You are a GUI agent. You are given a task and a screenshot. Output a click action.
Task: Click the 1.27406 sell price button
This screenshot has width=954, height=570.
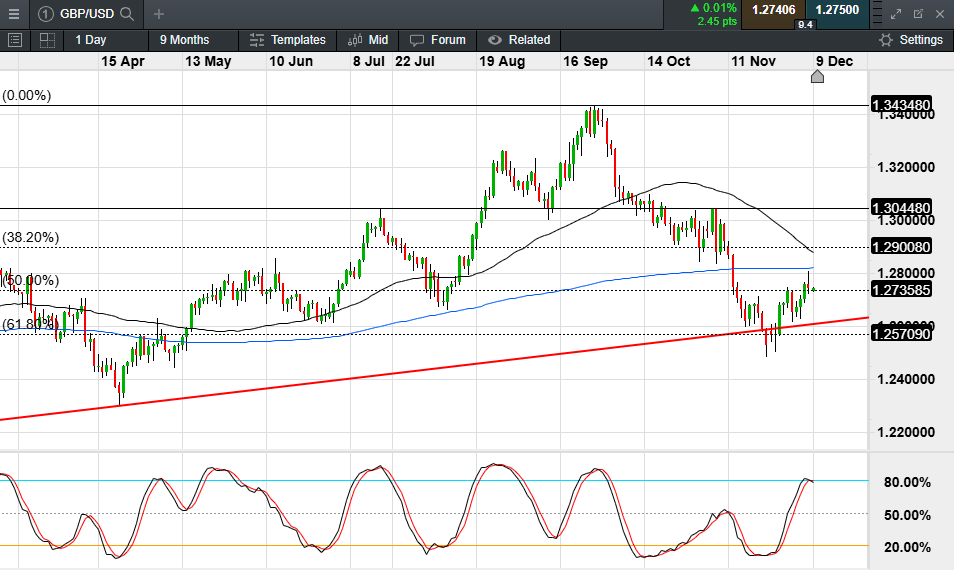773,10
